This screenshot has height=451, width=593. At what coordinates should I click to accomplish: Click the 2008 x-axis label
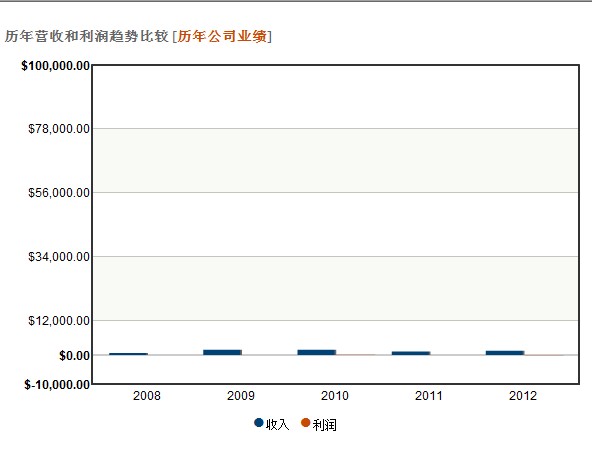[x=147, y=396]
